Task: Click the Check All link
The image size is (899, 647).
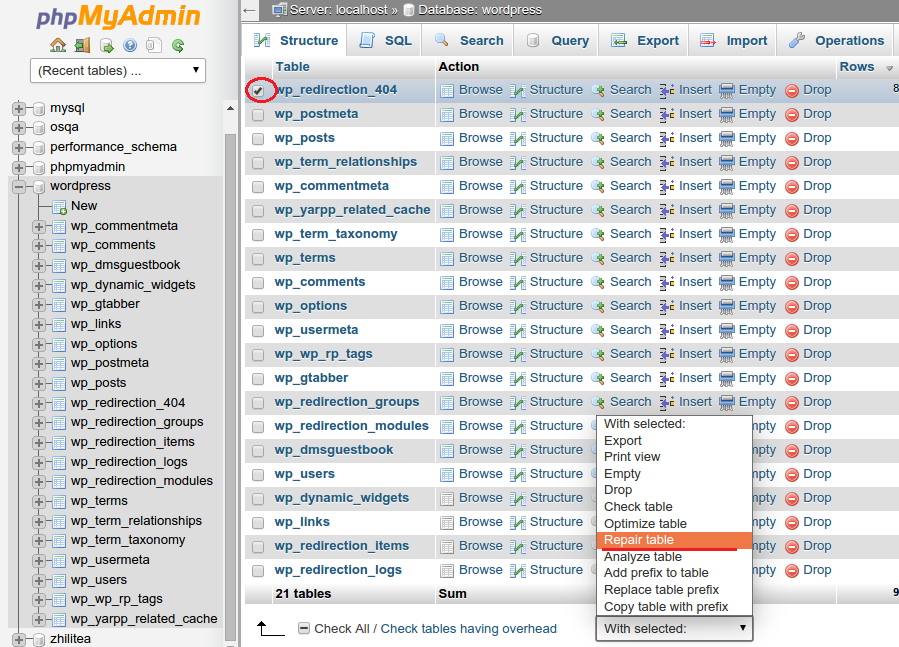Action: [342, 628]
